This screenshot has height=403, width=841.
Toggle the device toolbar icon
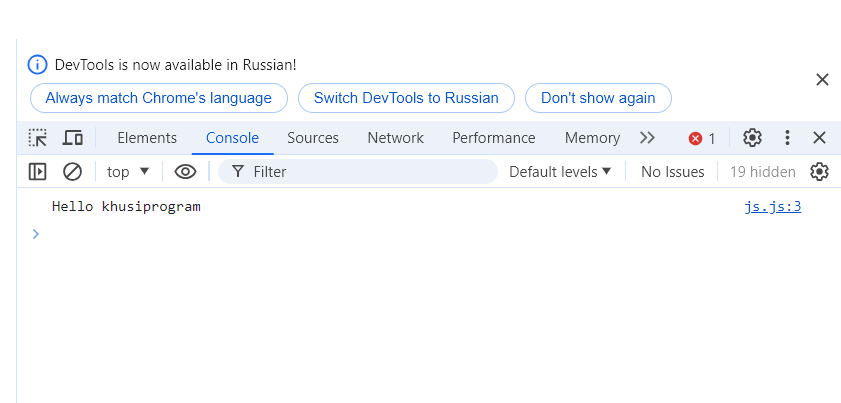[72, 138]
